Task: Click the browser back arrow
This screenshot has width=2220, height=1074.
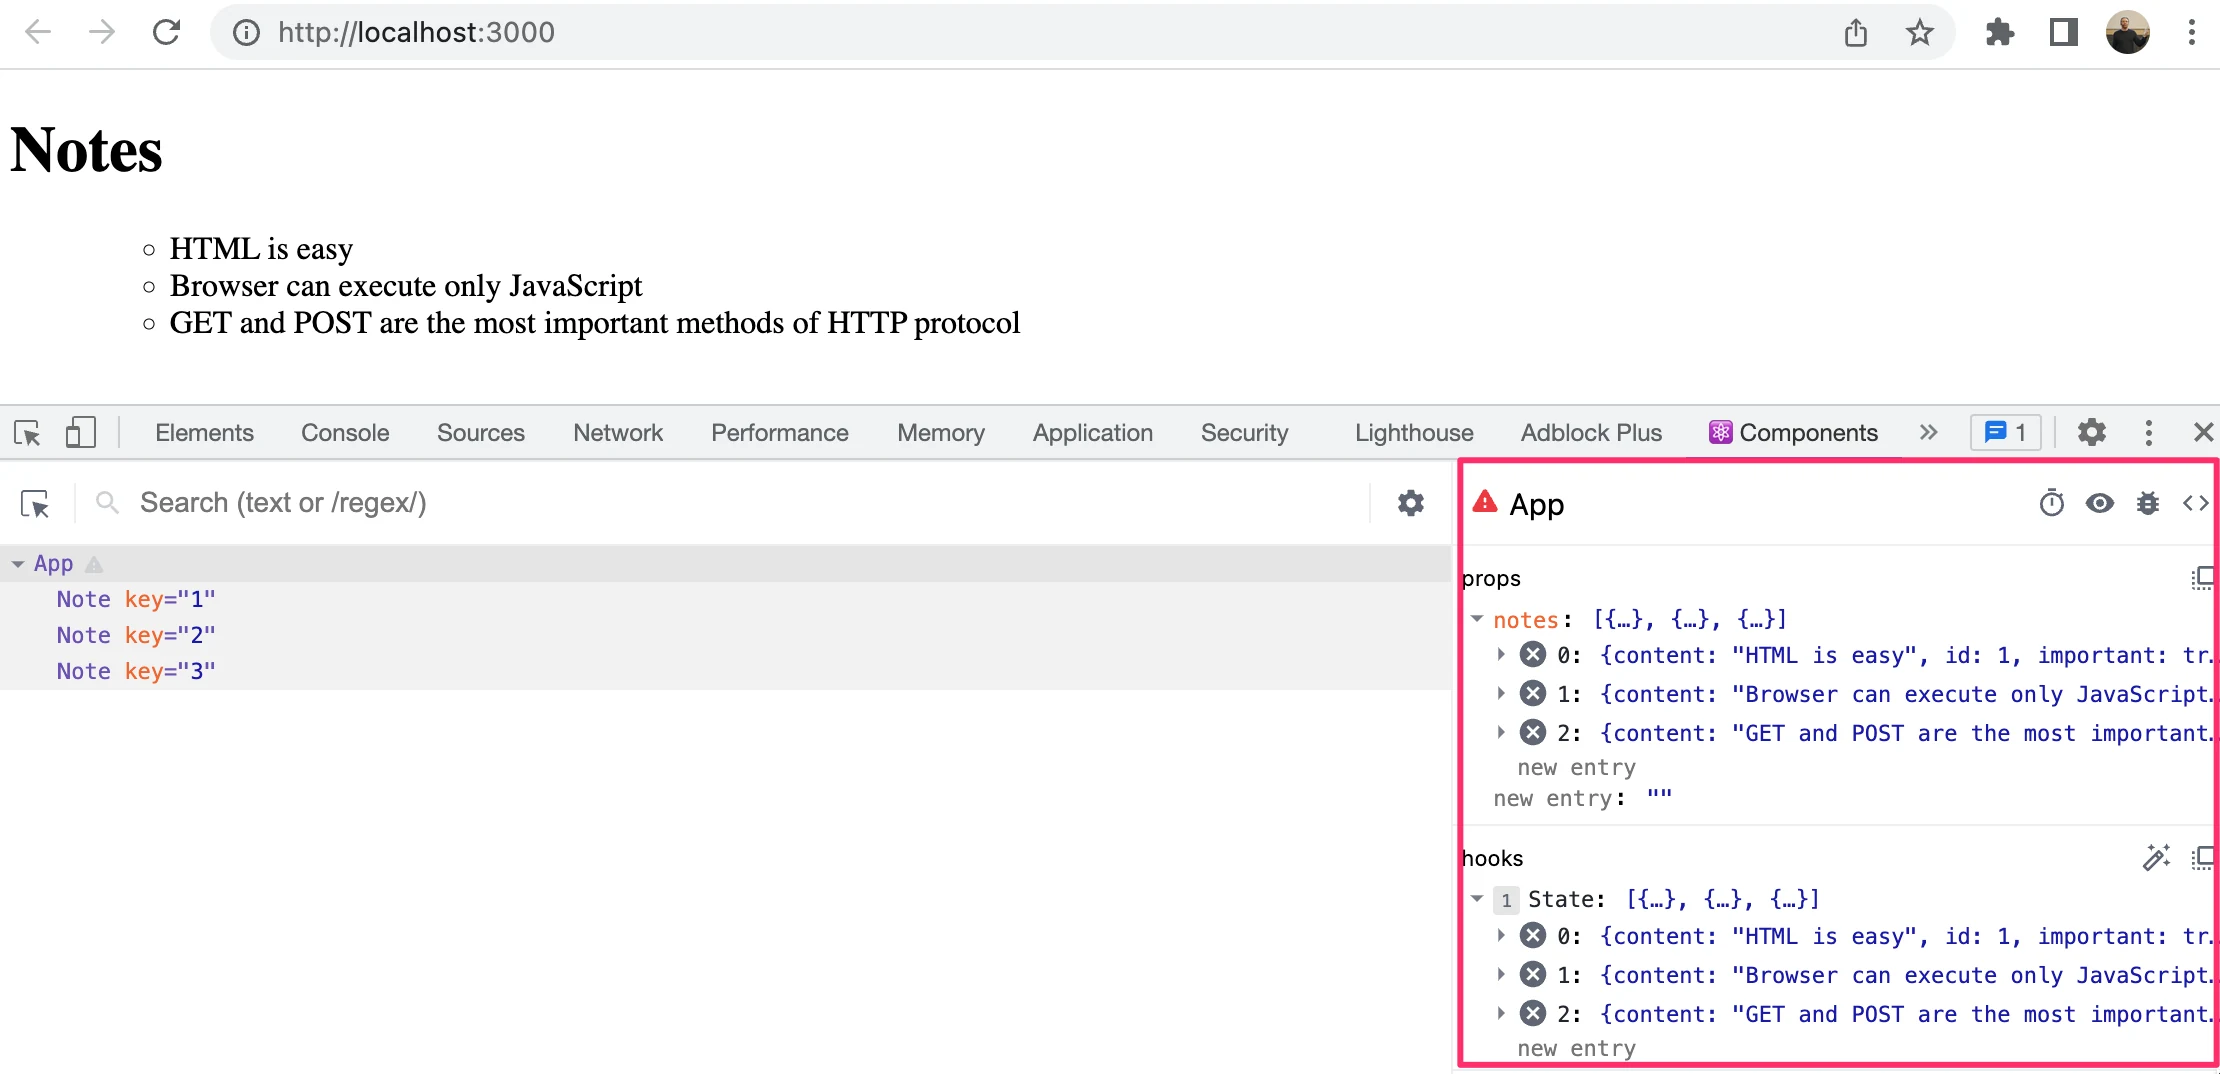Action: (x=38, y=32)
